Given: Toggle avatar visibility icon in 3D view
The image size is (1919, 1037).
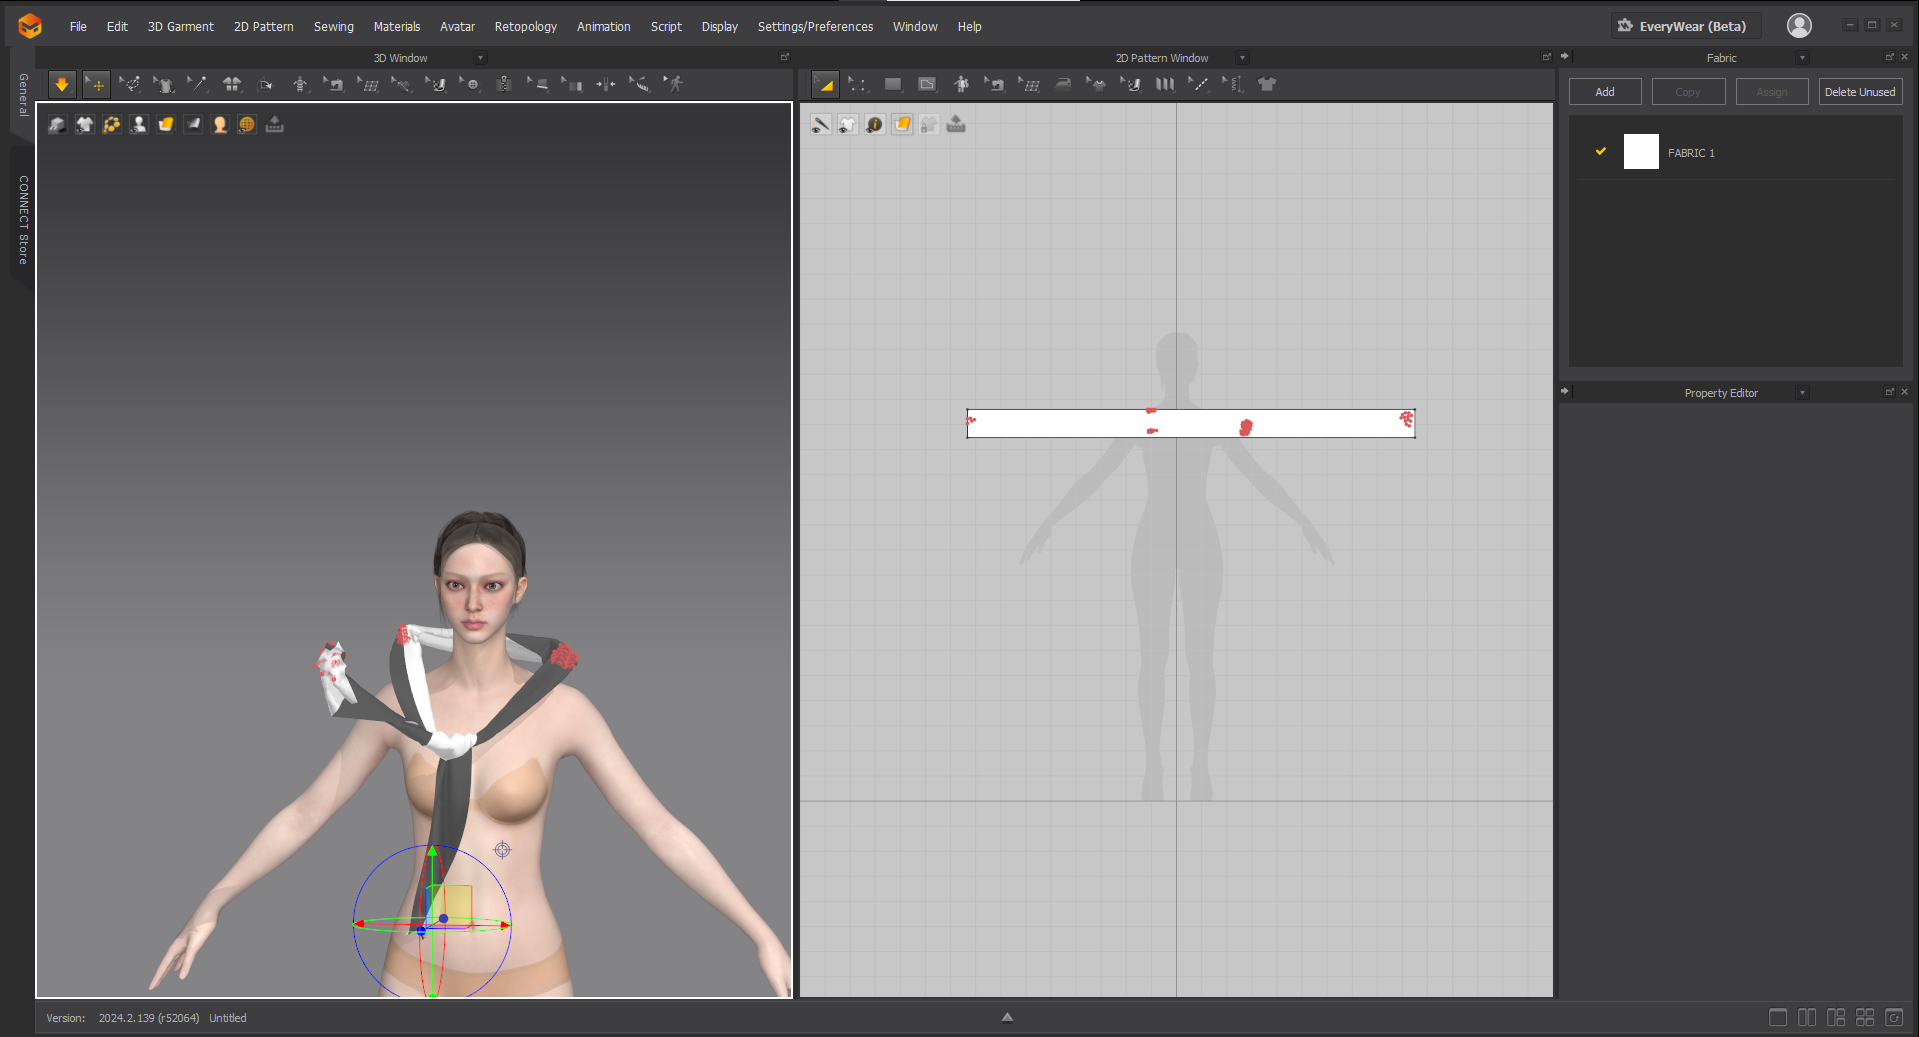Looking at the screenshot, I should [139, 124].
